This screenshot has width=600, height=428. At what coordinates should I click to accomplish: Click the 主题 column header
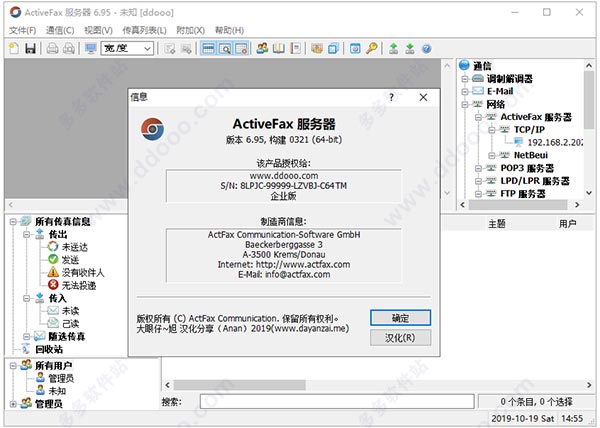[x=497, y=223]
